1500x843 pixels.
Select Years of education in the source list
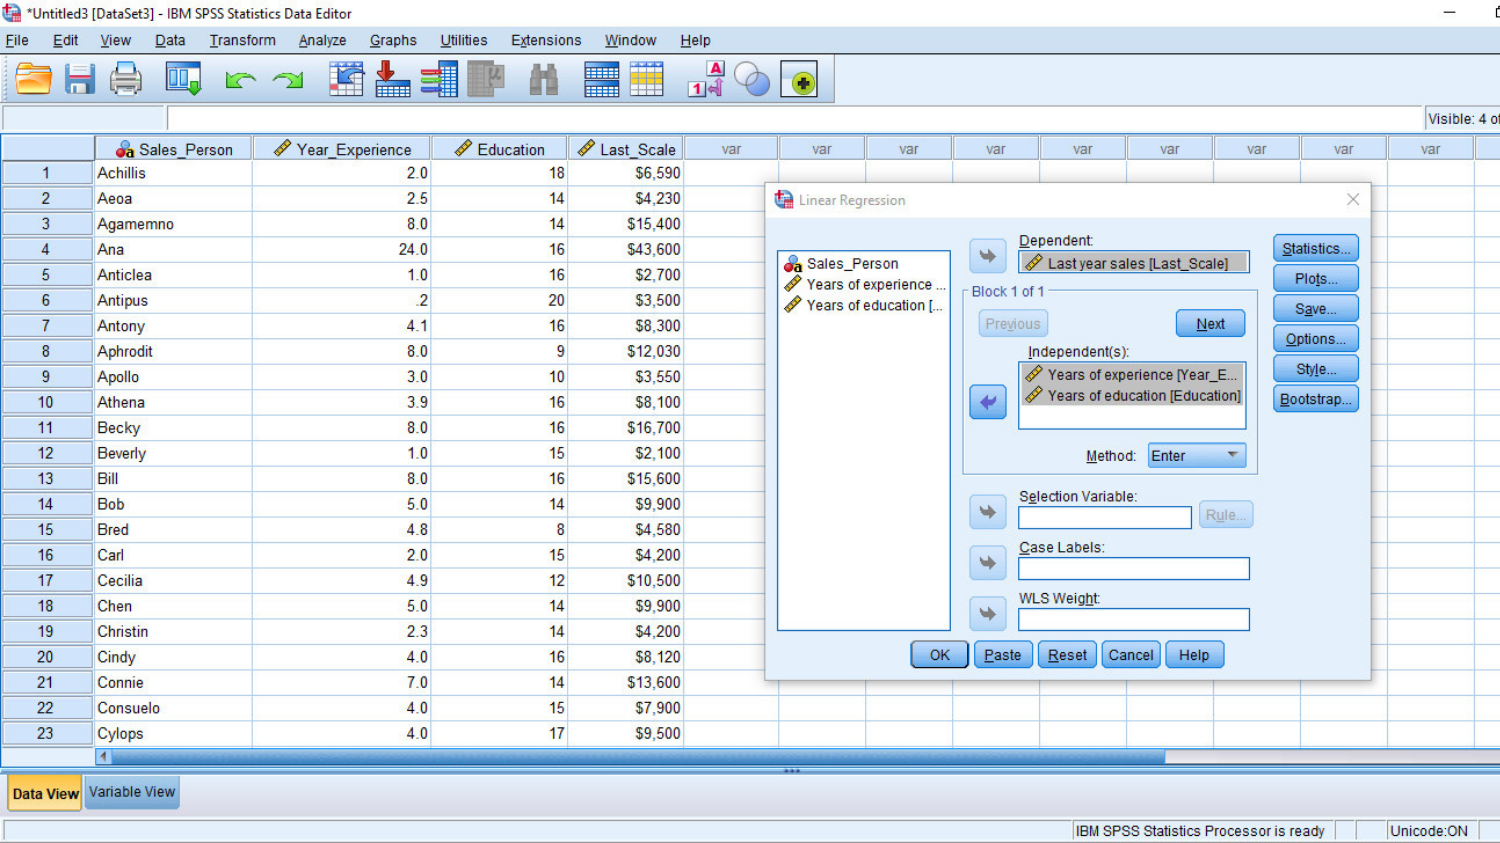[x=864, y=306]
